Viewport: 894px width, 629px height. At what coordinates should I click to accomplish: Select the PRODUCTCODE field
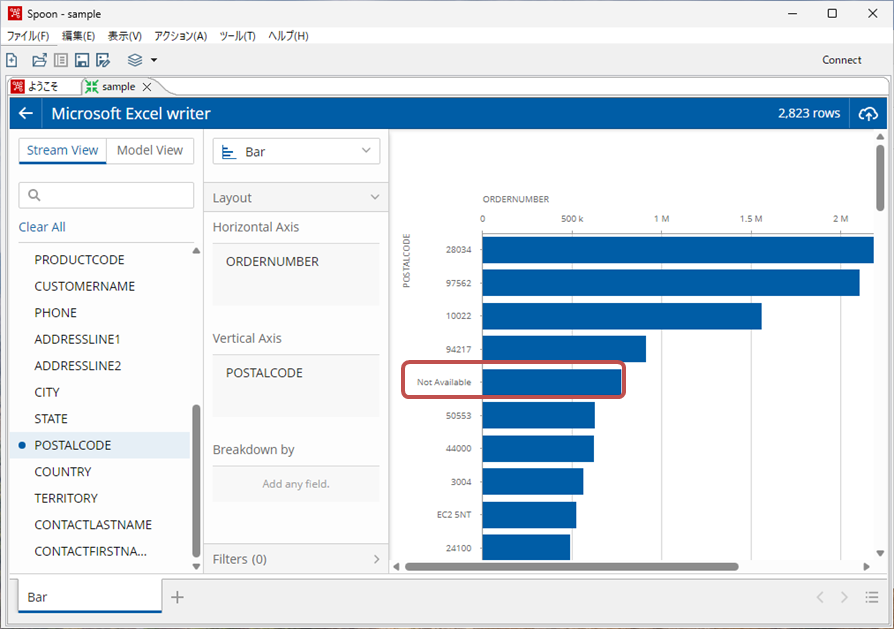[79, 260]
